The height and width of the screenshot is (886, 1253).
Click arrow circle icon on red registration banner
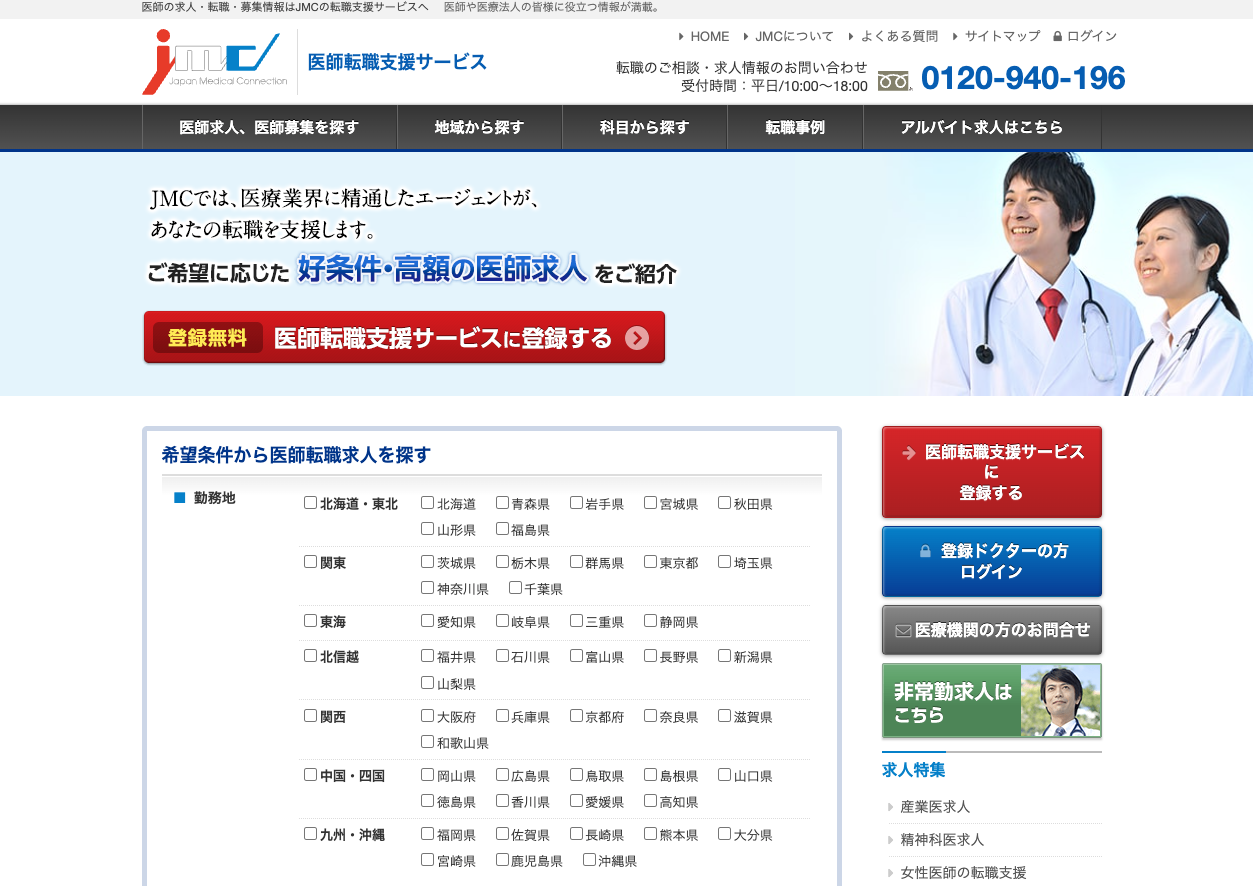point(637,338)
